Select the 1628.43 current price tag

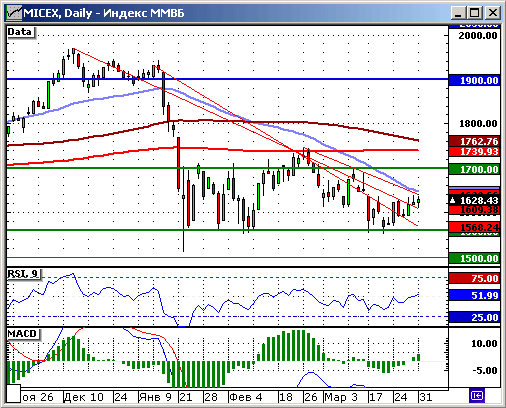coord(474,200)
